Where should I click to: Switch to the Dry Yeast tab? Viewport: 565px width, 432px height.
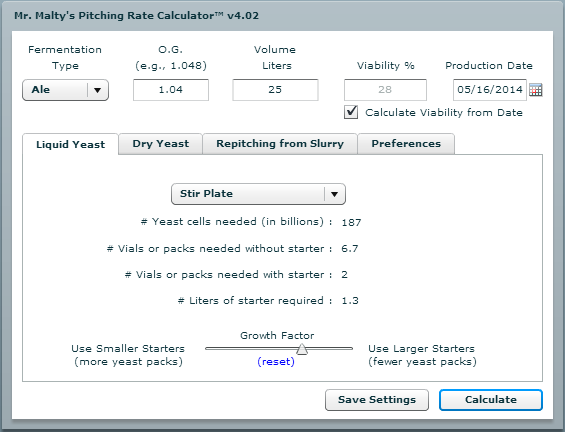pyautogui.click(x=160, y=144)
